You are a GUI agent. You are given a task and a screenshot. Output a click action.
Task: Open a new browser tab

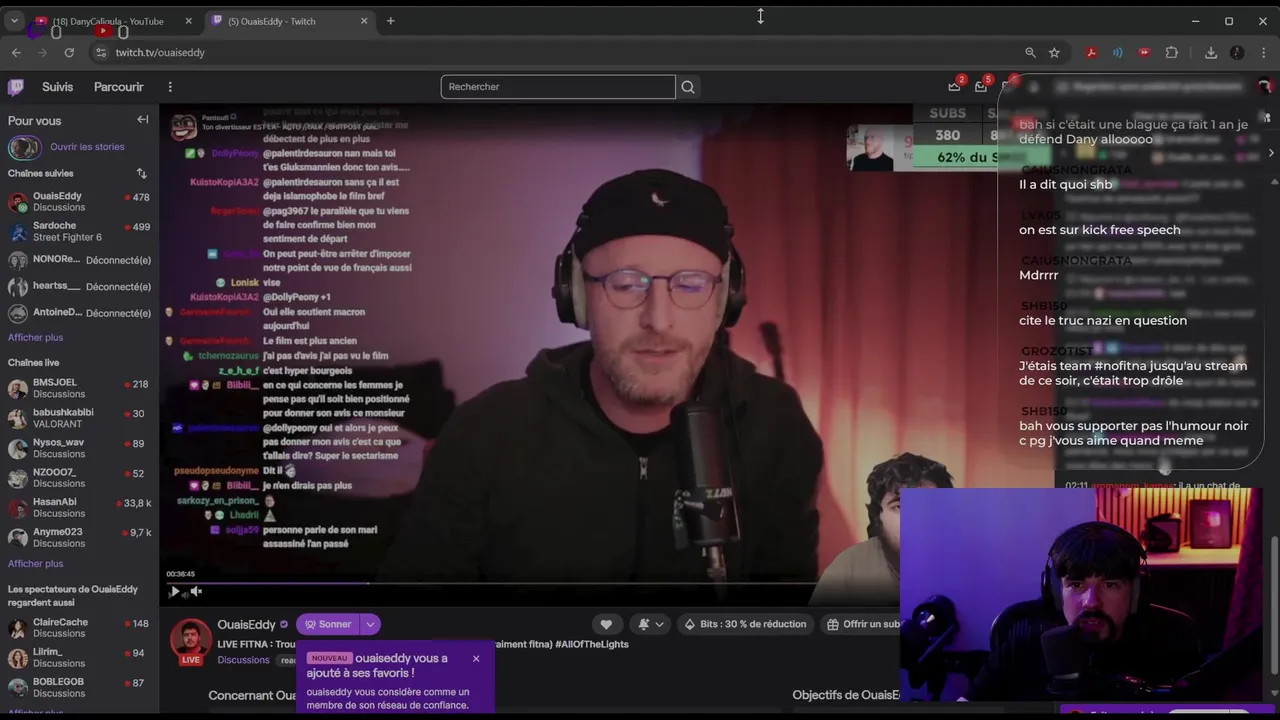(390, 21)
